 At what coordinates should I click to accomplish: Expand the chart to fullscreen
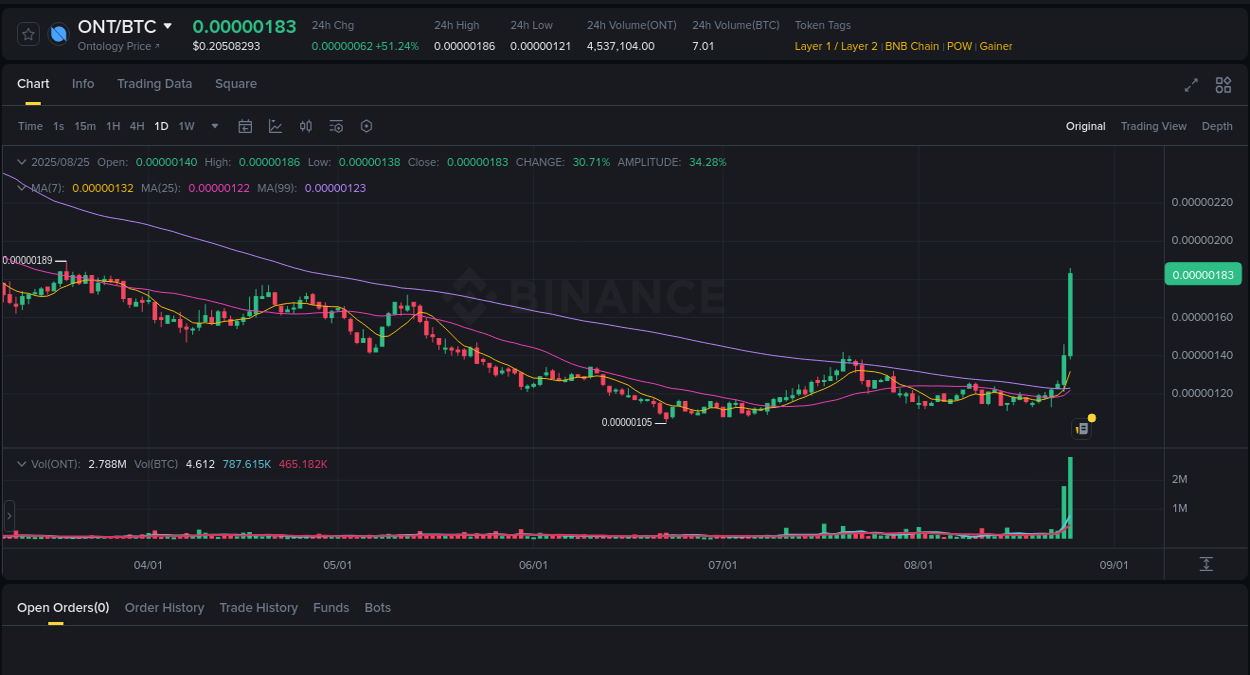(x=1191, y=85)
